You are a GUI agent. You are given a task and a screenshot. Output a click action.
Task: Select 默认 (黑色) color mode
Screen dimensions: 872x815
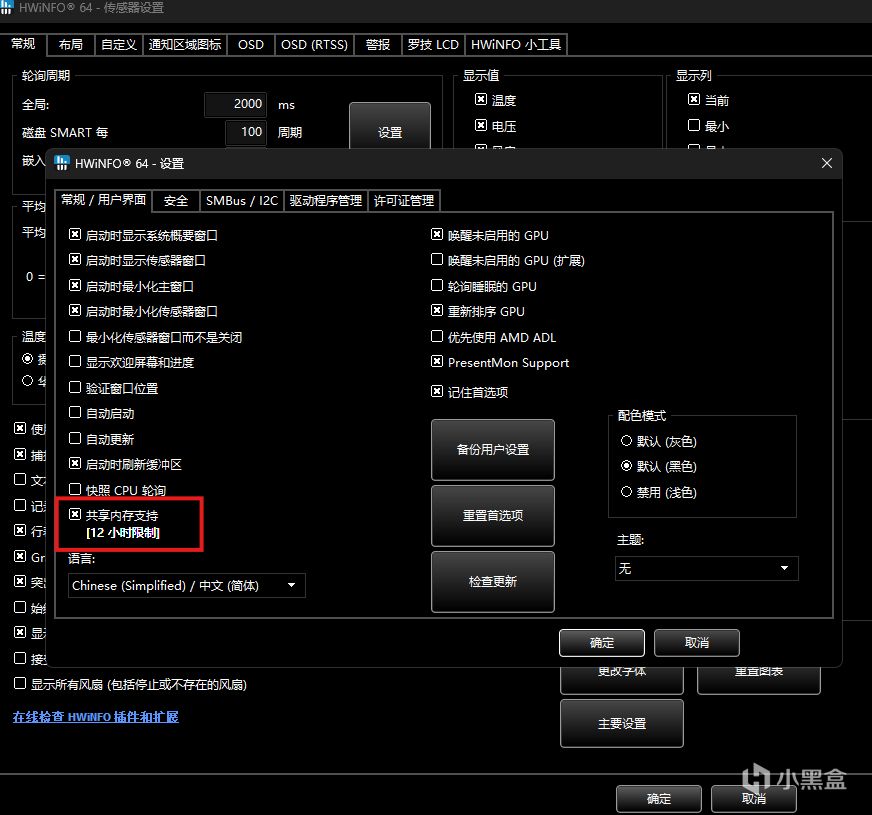626,466
